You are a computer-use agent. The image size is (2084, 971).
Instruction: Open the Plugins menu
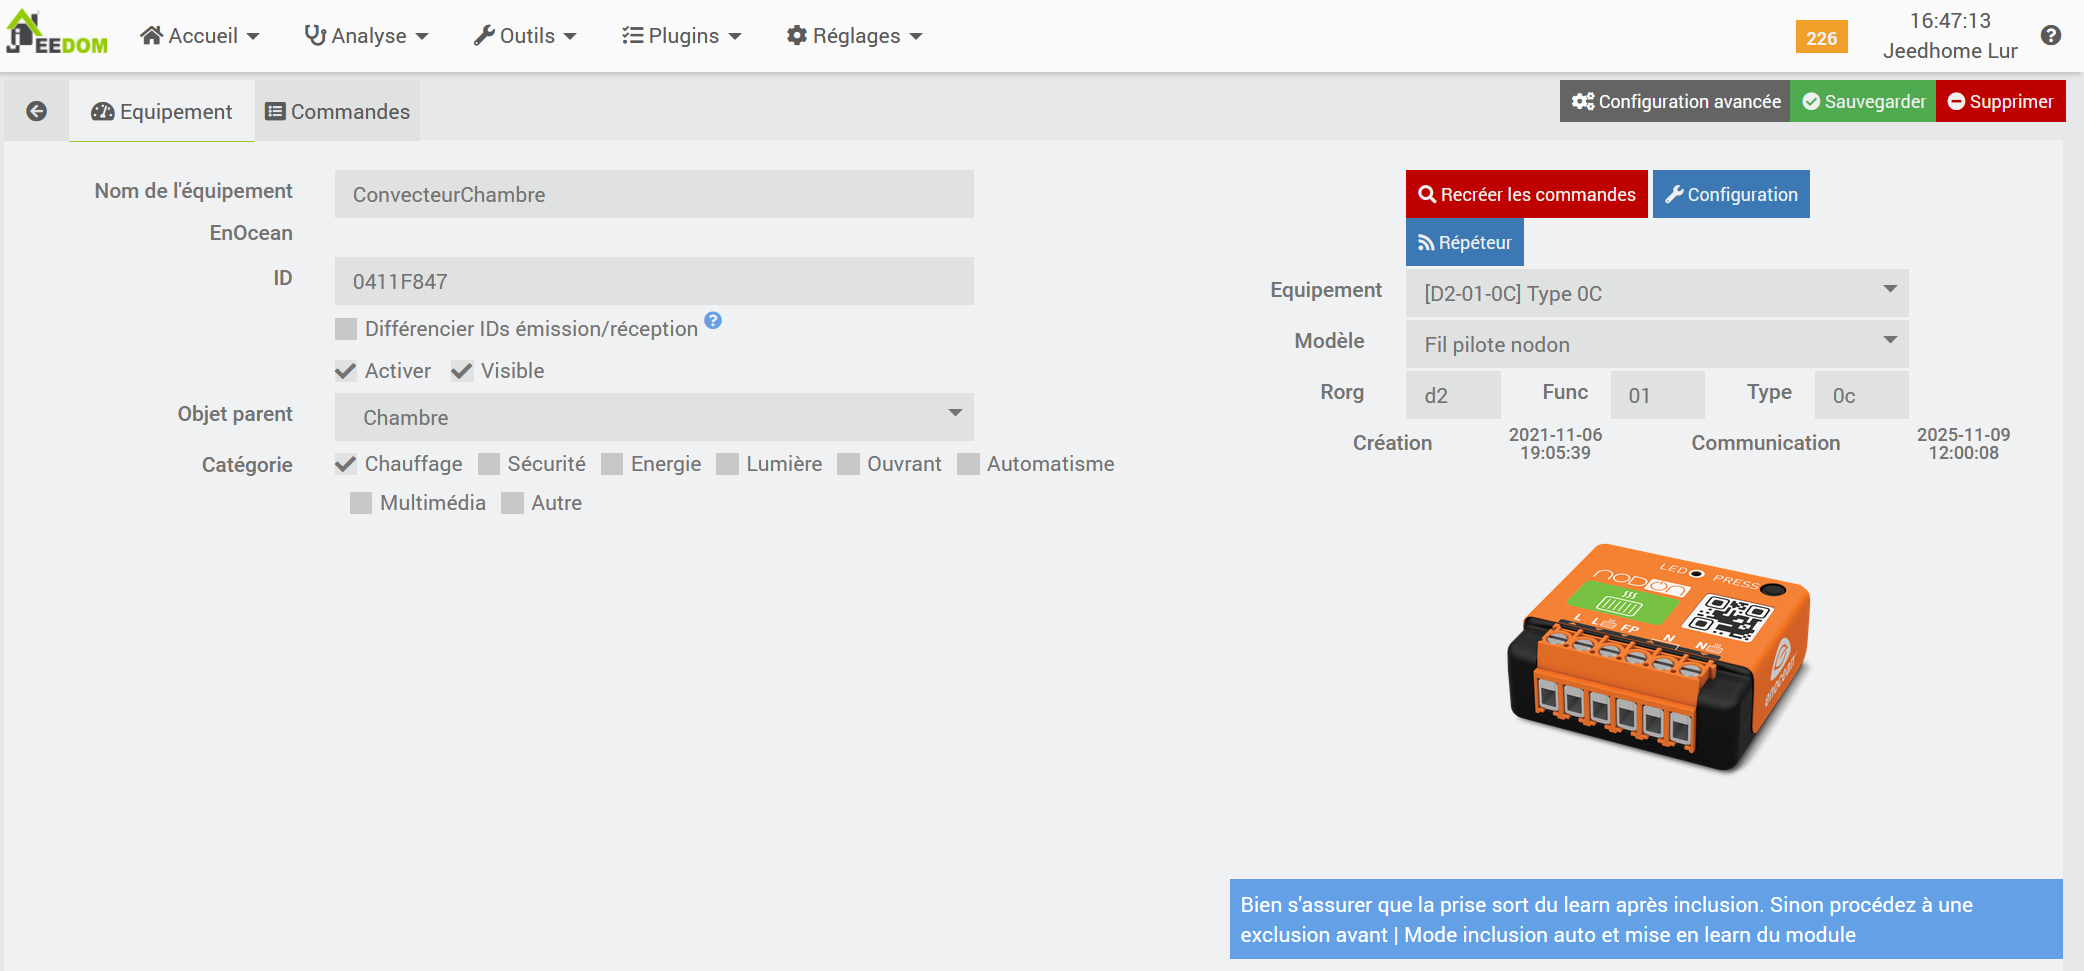(x=682, y=36)
